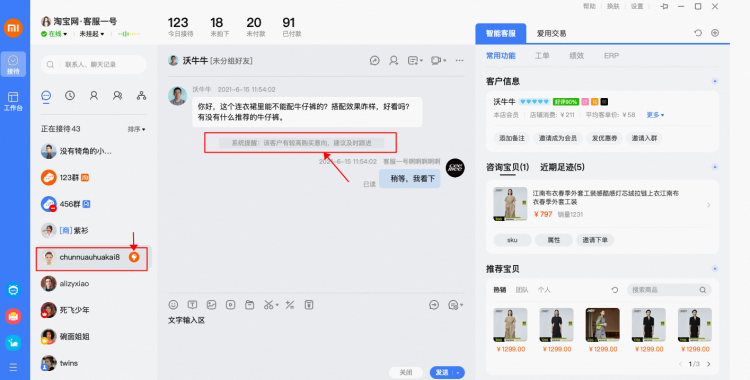Click the refresh icon beside 爱用交易 tab
The height and width of the screenshot is (380, 750).
698,33
